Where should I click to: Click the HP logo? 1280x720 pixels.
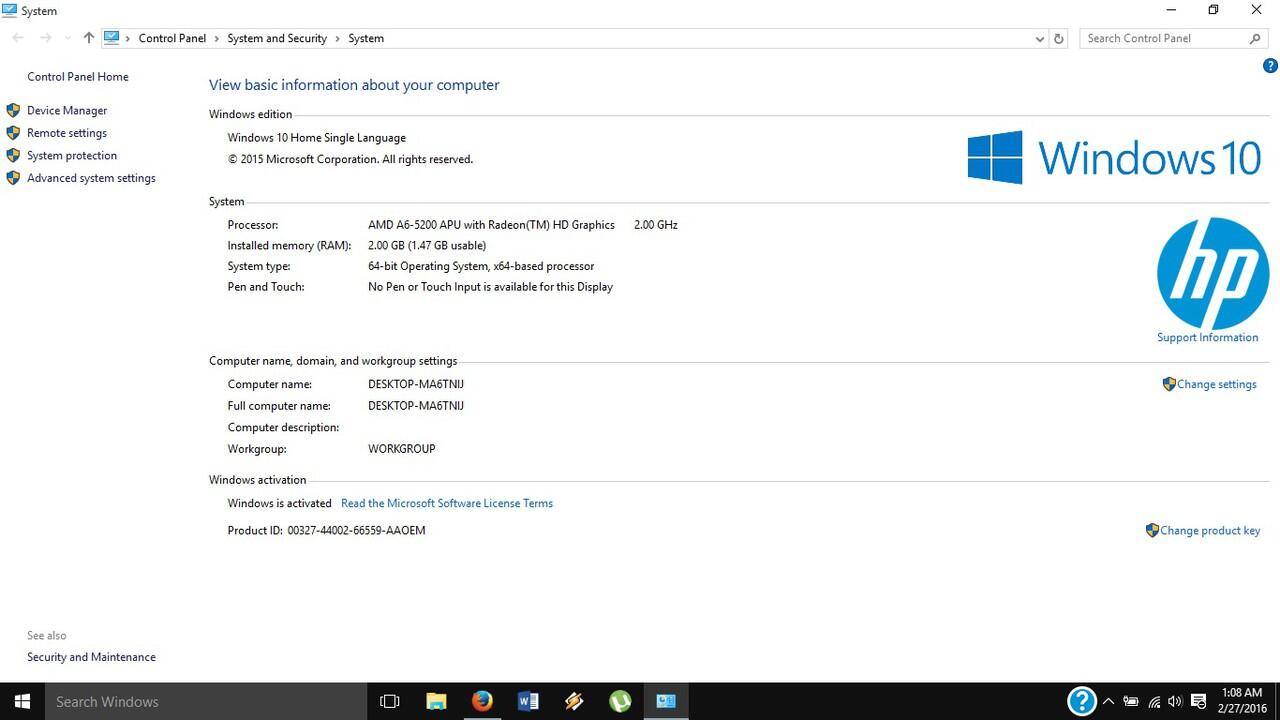tap(1213, 273)
